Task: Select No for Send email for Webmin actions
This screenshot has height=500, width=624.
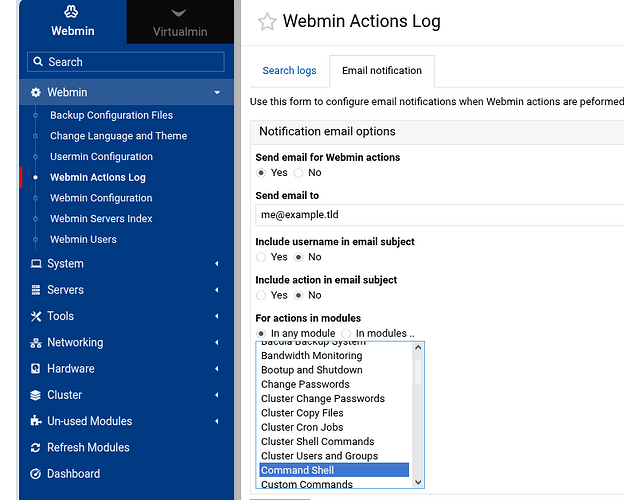Action: tap(299, 173)
